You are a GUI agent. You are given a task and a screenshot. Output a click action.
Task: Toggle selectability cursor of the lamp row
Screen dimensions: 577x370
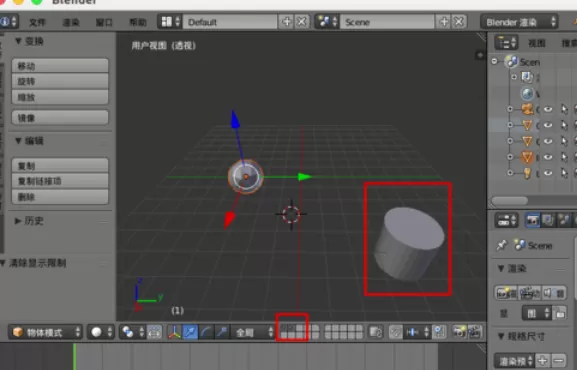(x=564, y=173)
